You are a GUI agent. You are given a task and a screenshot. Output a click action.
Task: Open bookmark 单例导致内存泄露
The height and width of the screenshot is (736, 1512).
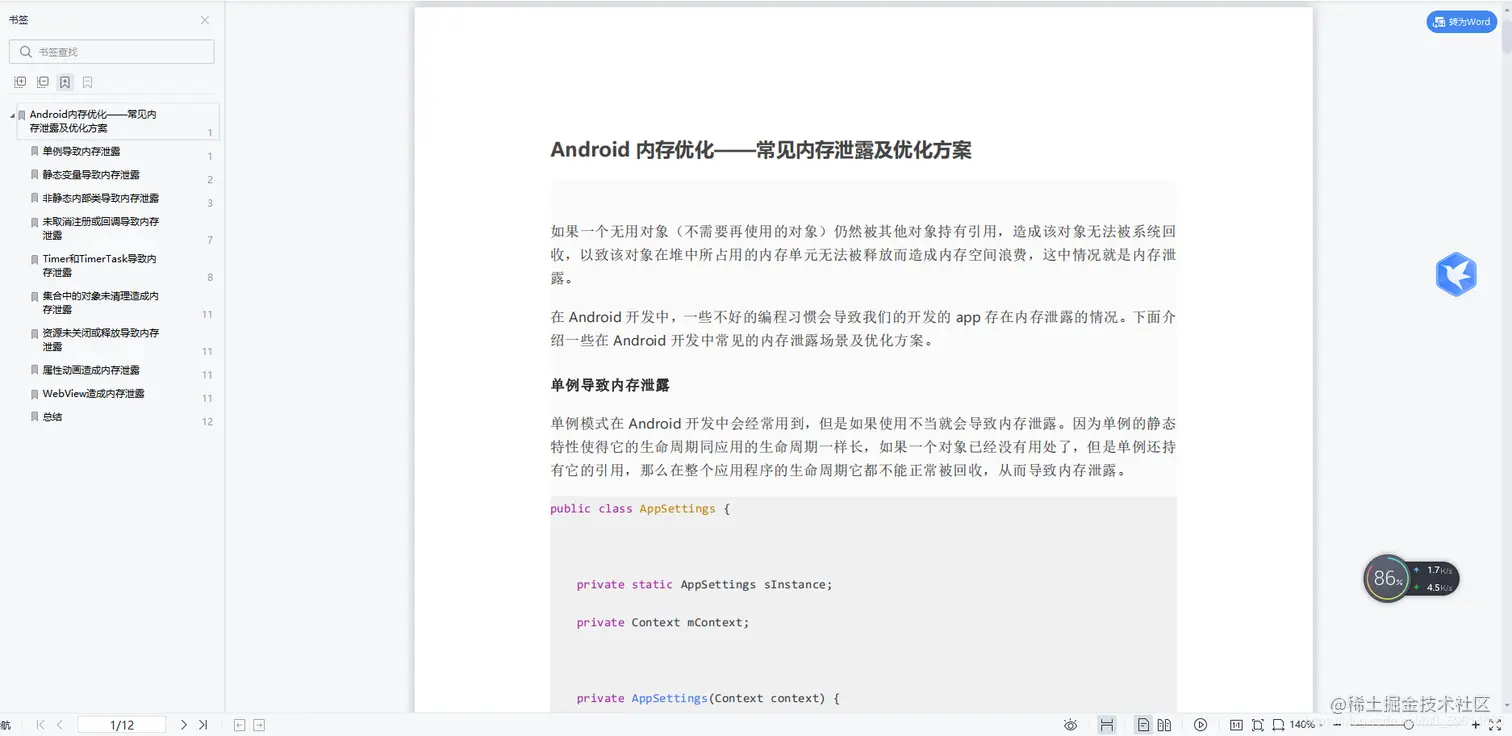tap(81, 151)
